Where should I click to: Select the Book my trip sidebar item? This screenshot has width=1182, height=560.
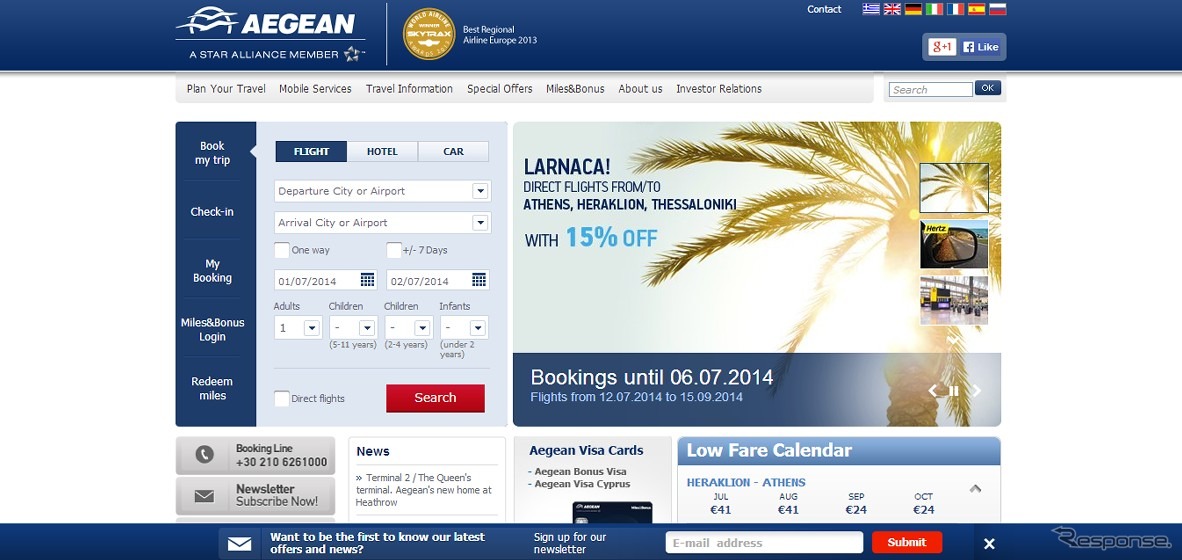click(212, 153)
